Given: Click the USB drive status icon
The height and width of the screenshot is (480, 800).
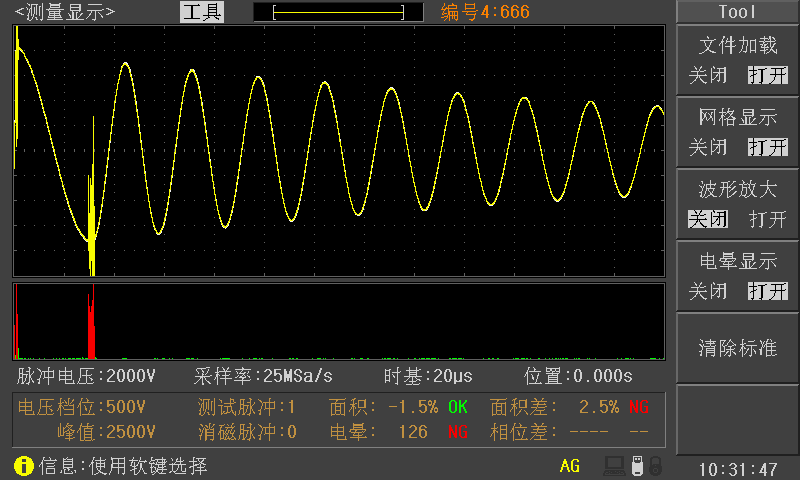Looking at the screenshot, I should coord(636,466).
